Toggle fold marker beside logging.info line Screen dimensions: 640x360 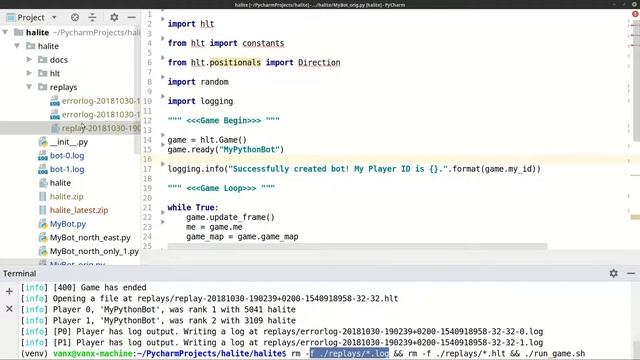pos(163,164)
